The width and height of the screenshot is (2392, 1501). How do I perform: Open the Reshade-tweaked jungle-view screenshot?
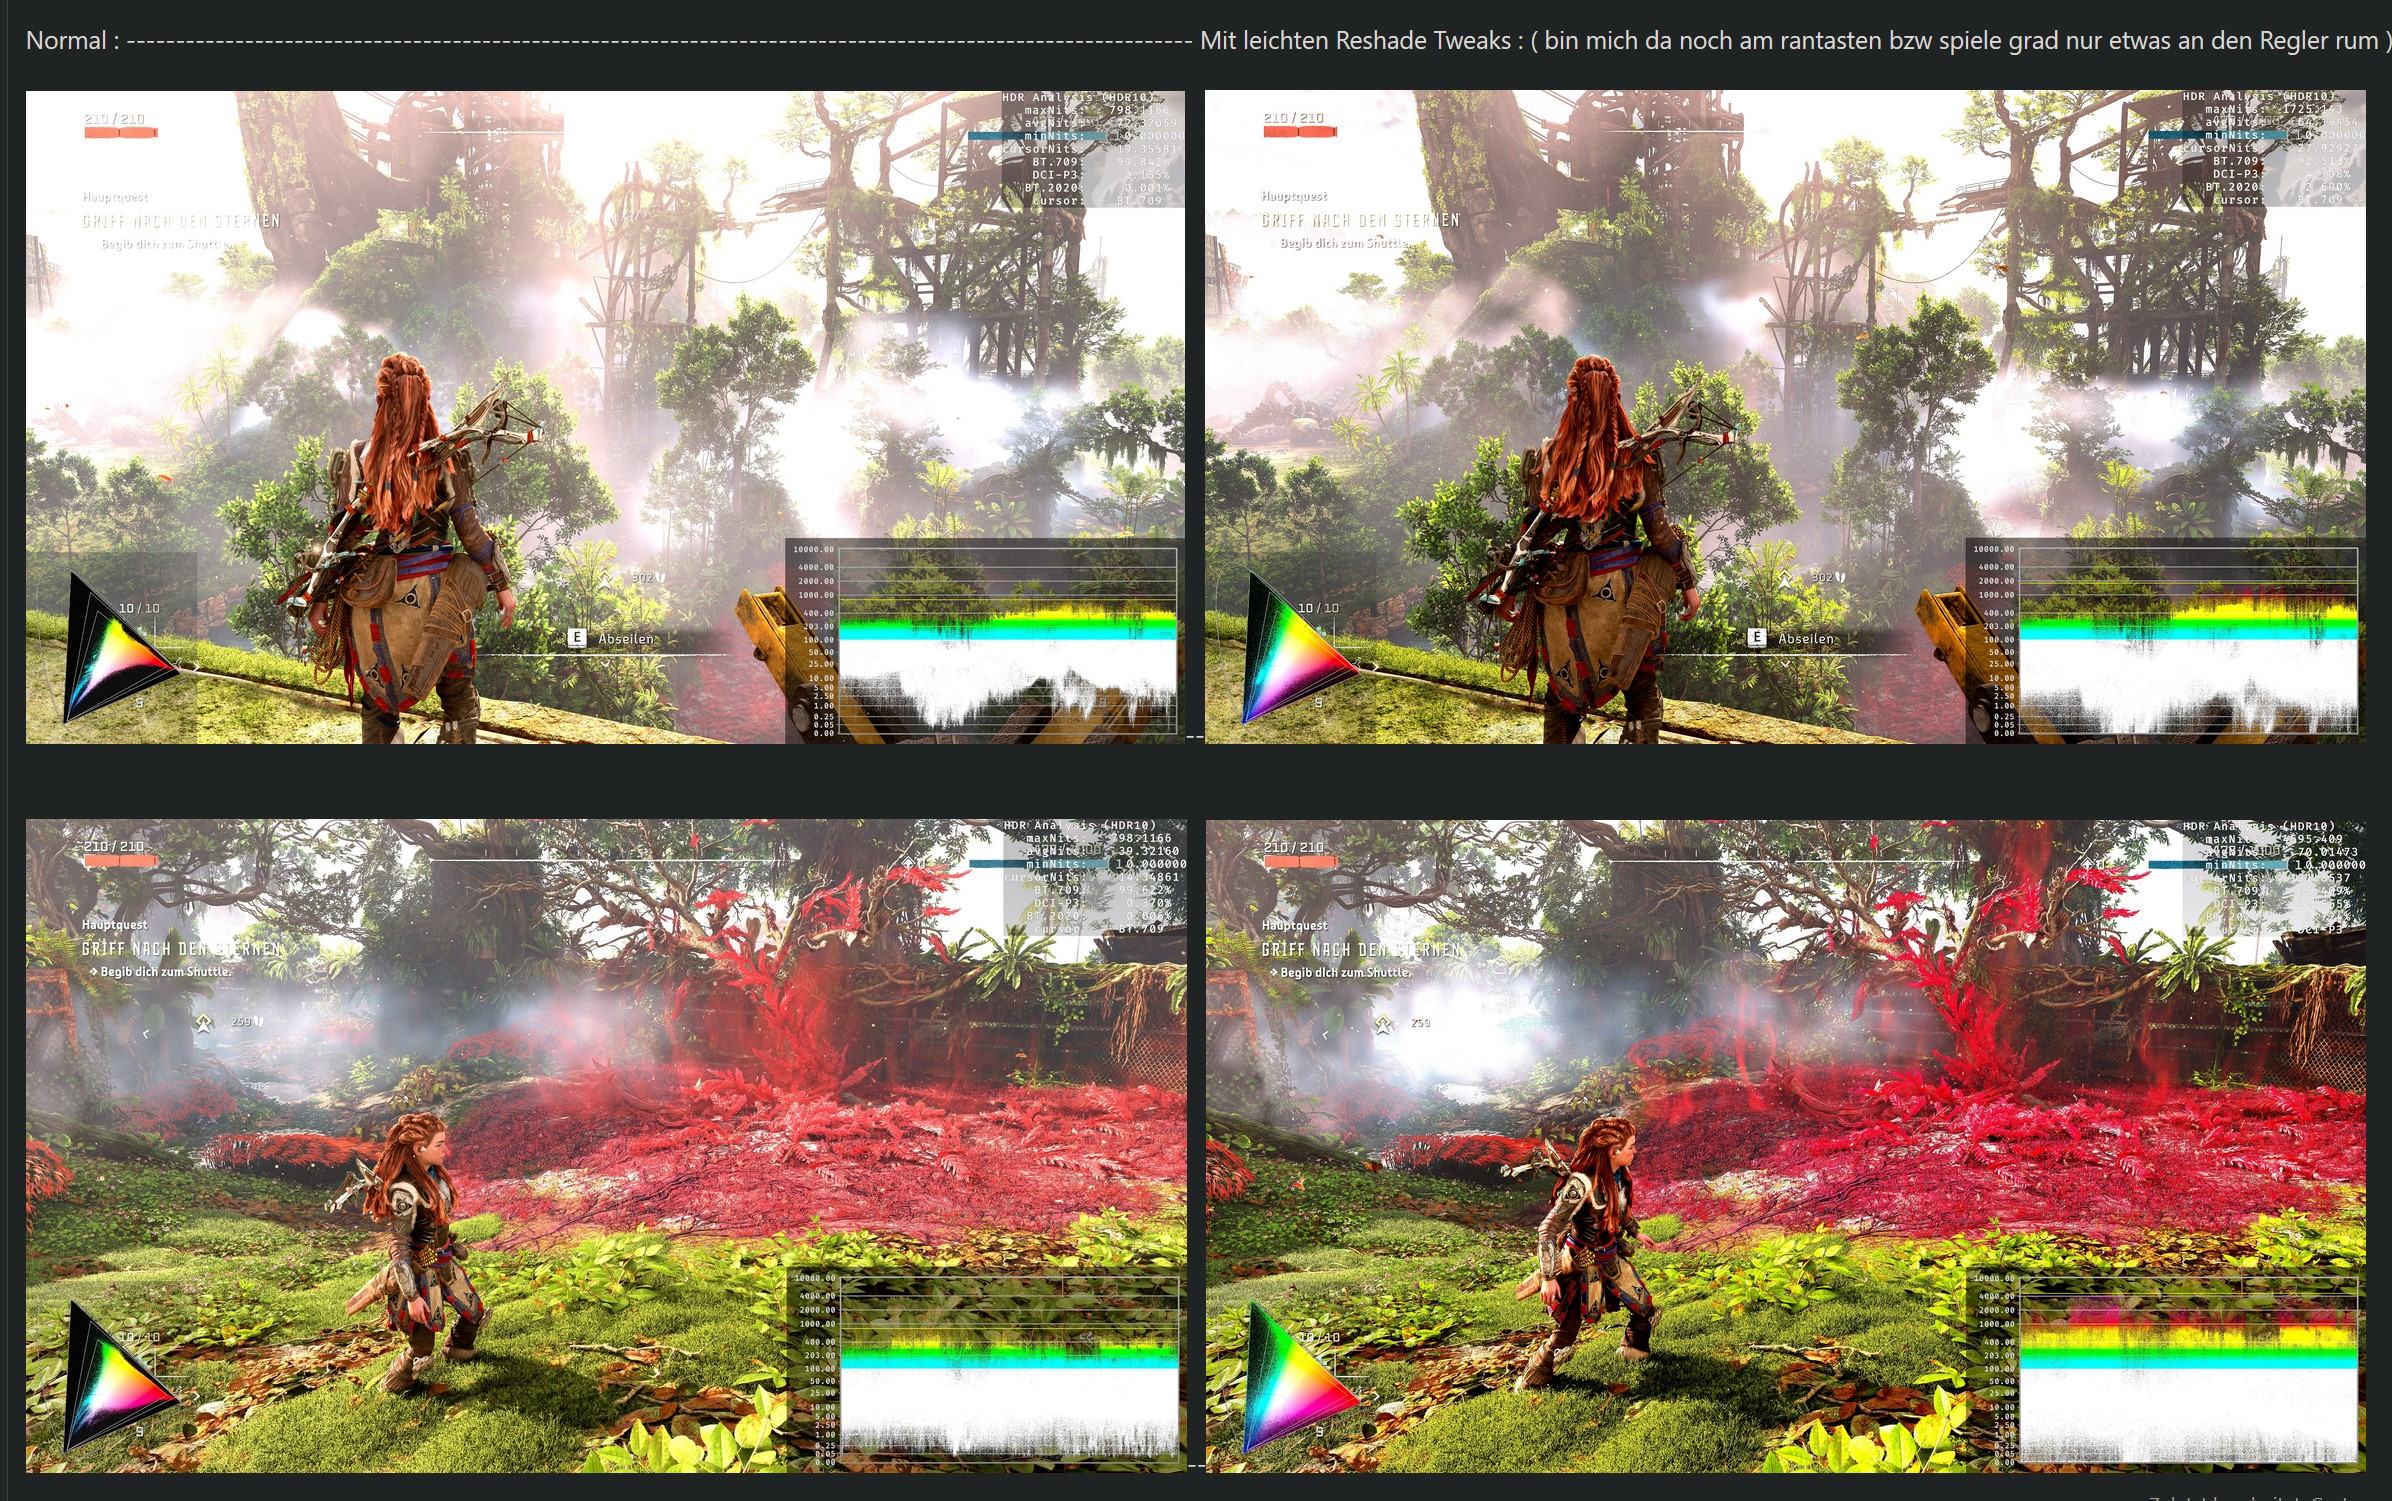tap(1785, 417)
